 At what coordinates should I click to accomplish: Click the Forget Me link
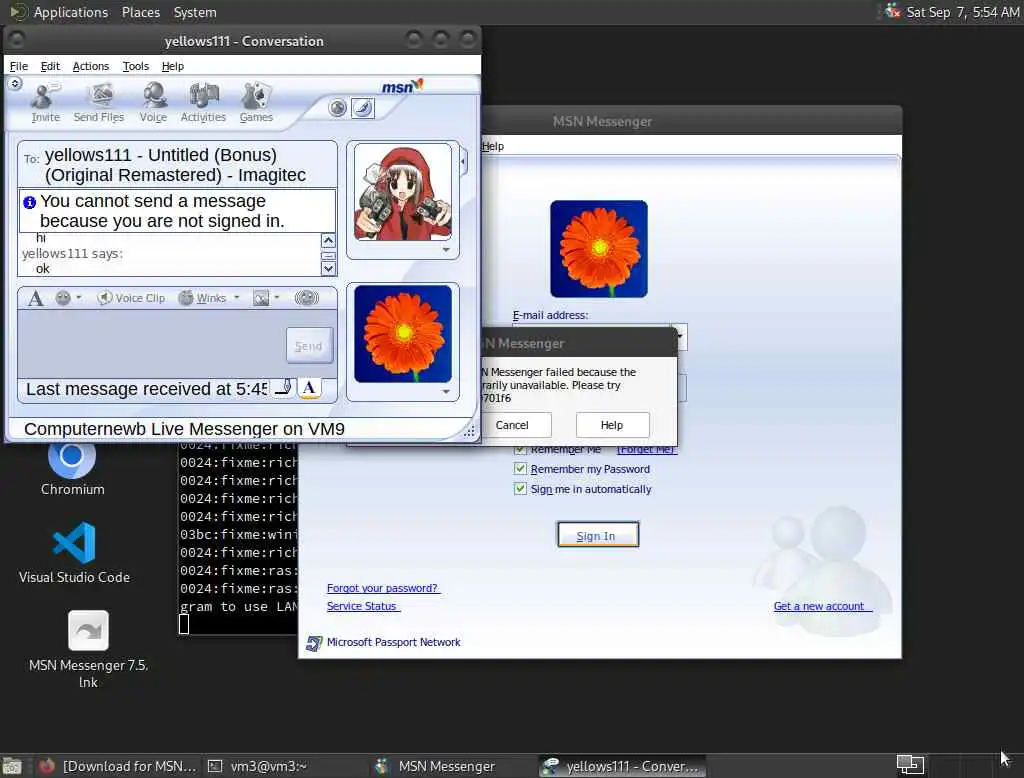(647, 449)
